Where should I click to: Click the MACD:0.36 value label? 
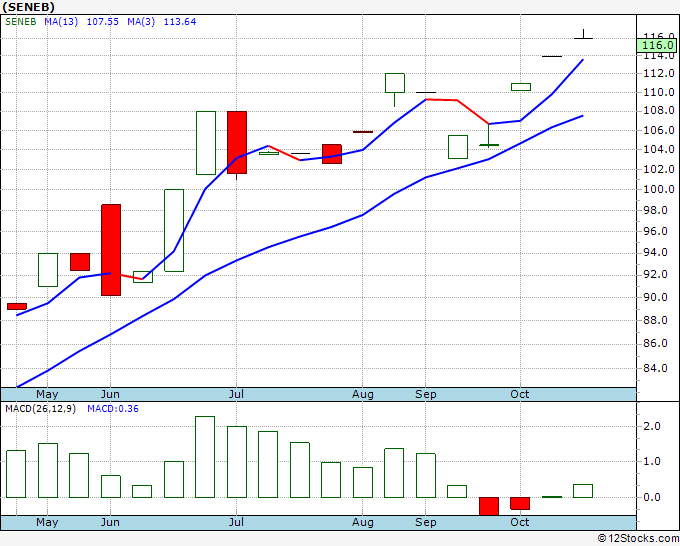pos(113,409)
